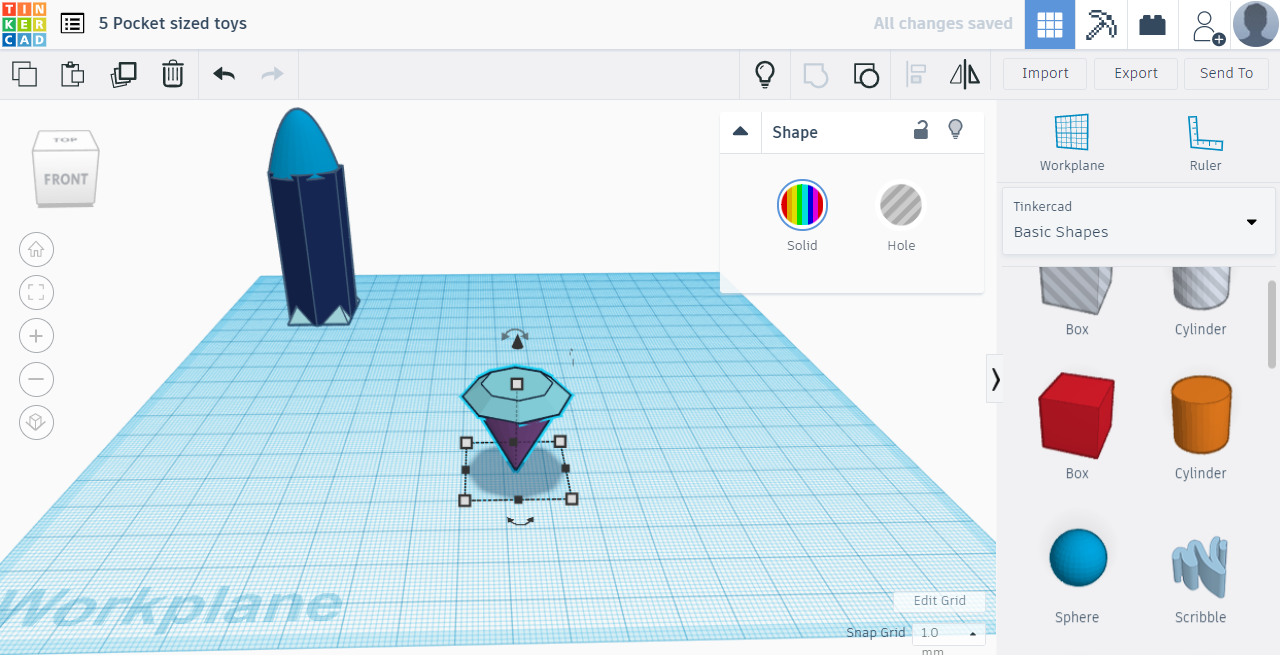Open the user profile avatar
Image resolution: width=1280 pixels, height=655 pixels.
coord(1256,24)
